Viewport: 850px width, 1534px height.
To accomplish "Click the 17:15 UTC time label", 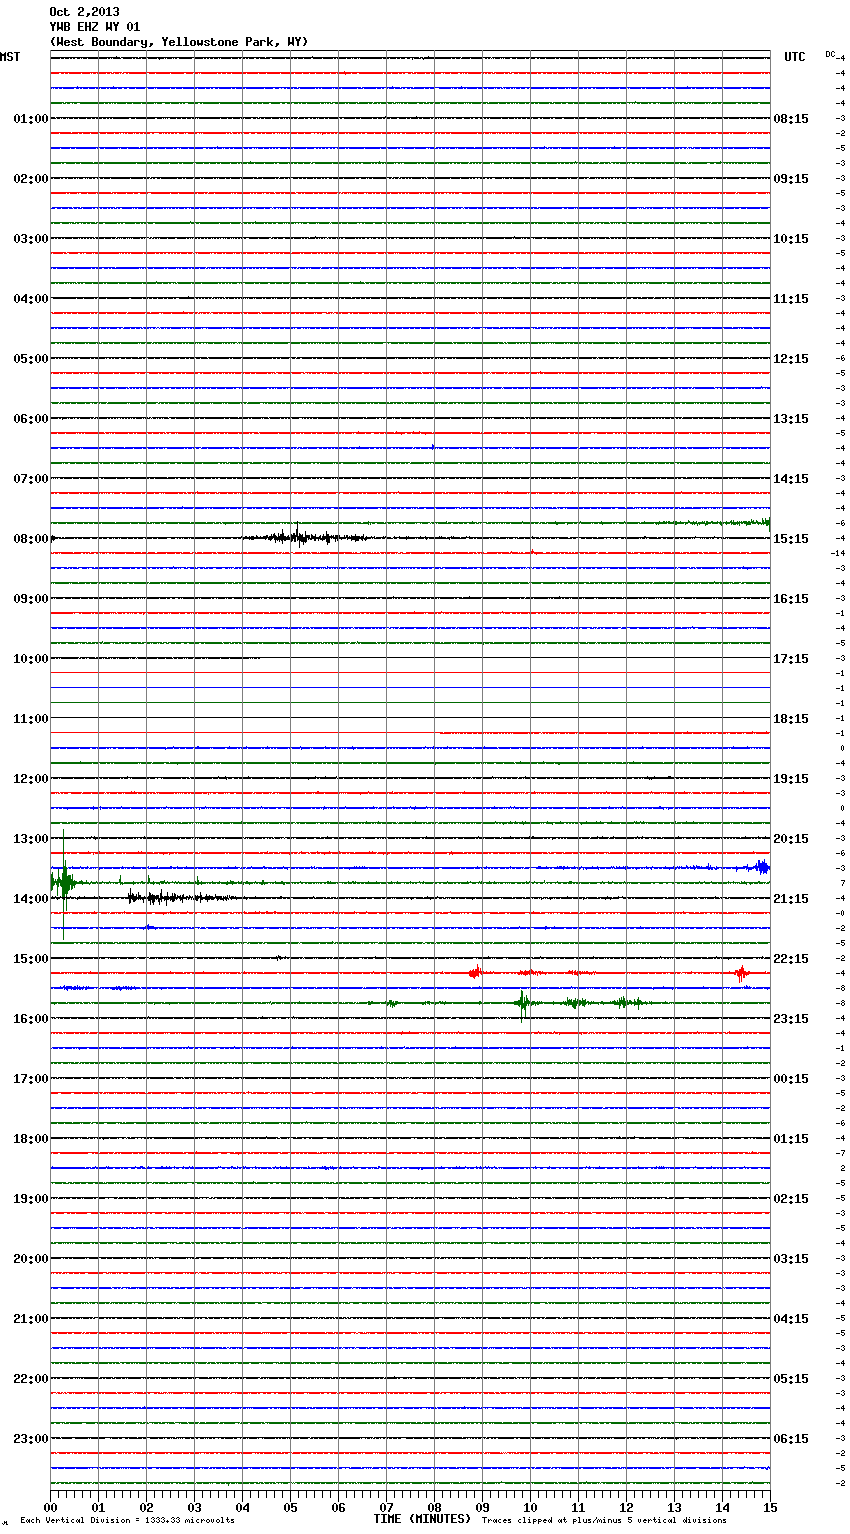I will pyautogui.click(x=791, y=659).
